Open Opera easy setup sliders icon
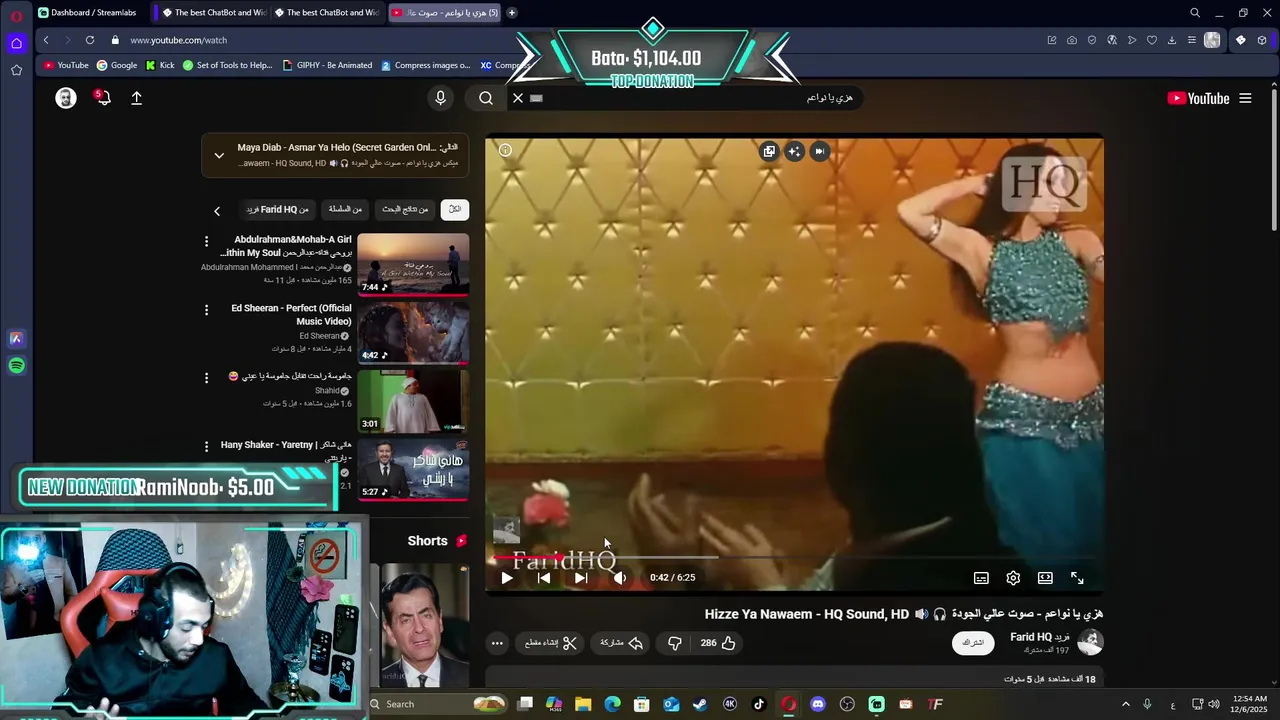Screen dimensions: 1280x720 [x=1192, y=40]
